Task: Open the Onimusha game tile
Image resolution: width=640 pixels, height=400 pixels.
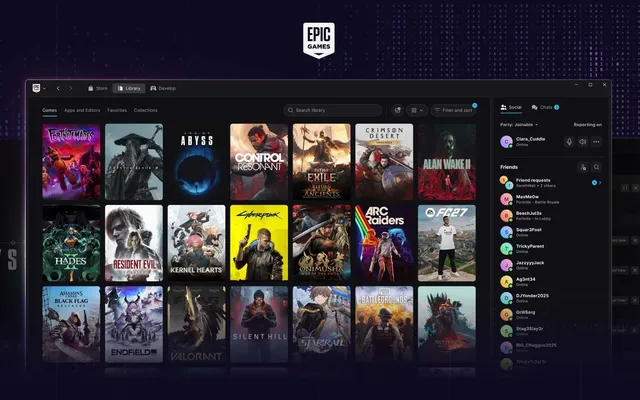Action: click(322, 243)
